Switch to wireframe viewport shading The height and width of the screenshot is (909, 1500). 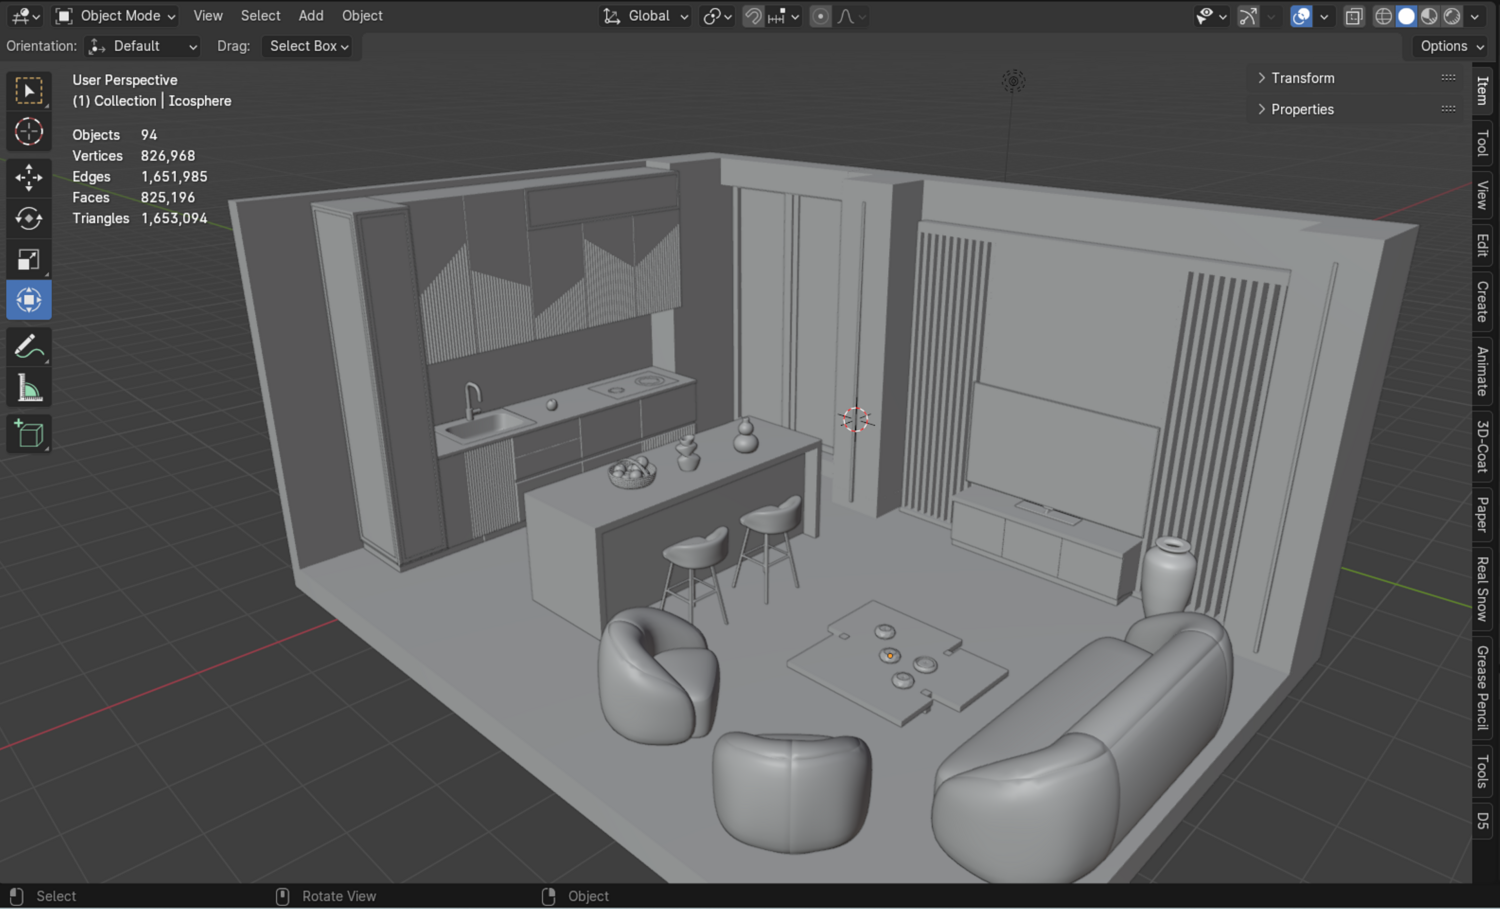pos(1384,16)
